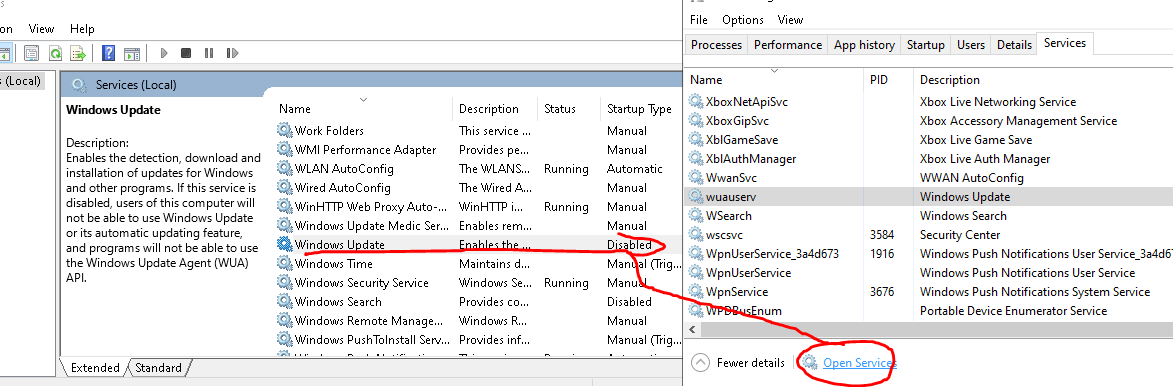1173x387 pixels.
Task: Sort services by Startup Type column header
Action: click(x=641, y=109)
